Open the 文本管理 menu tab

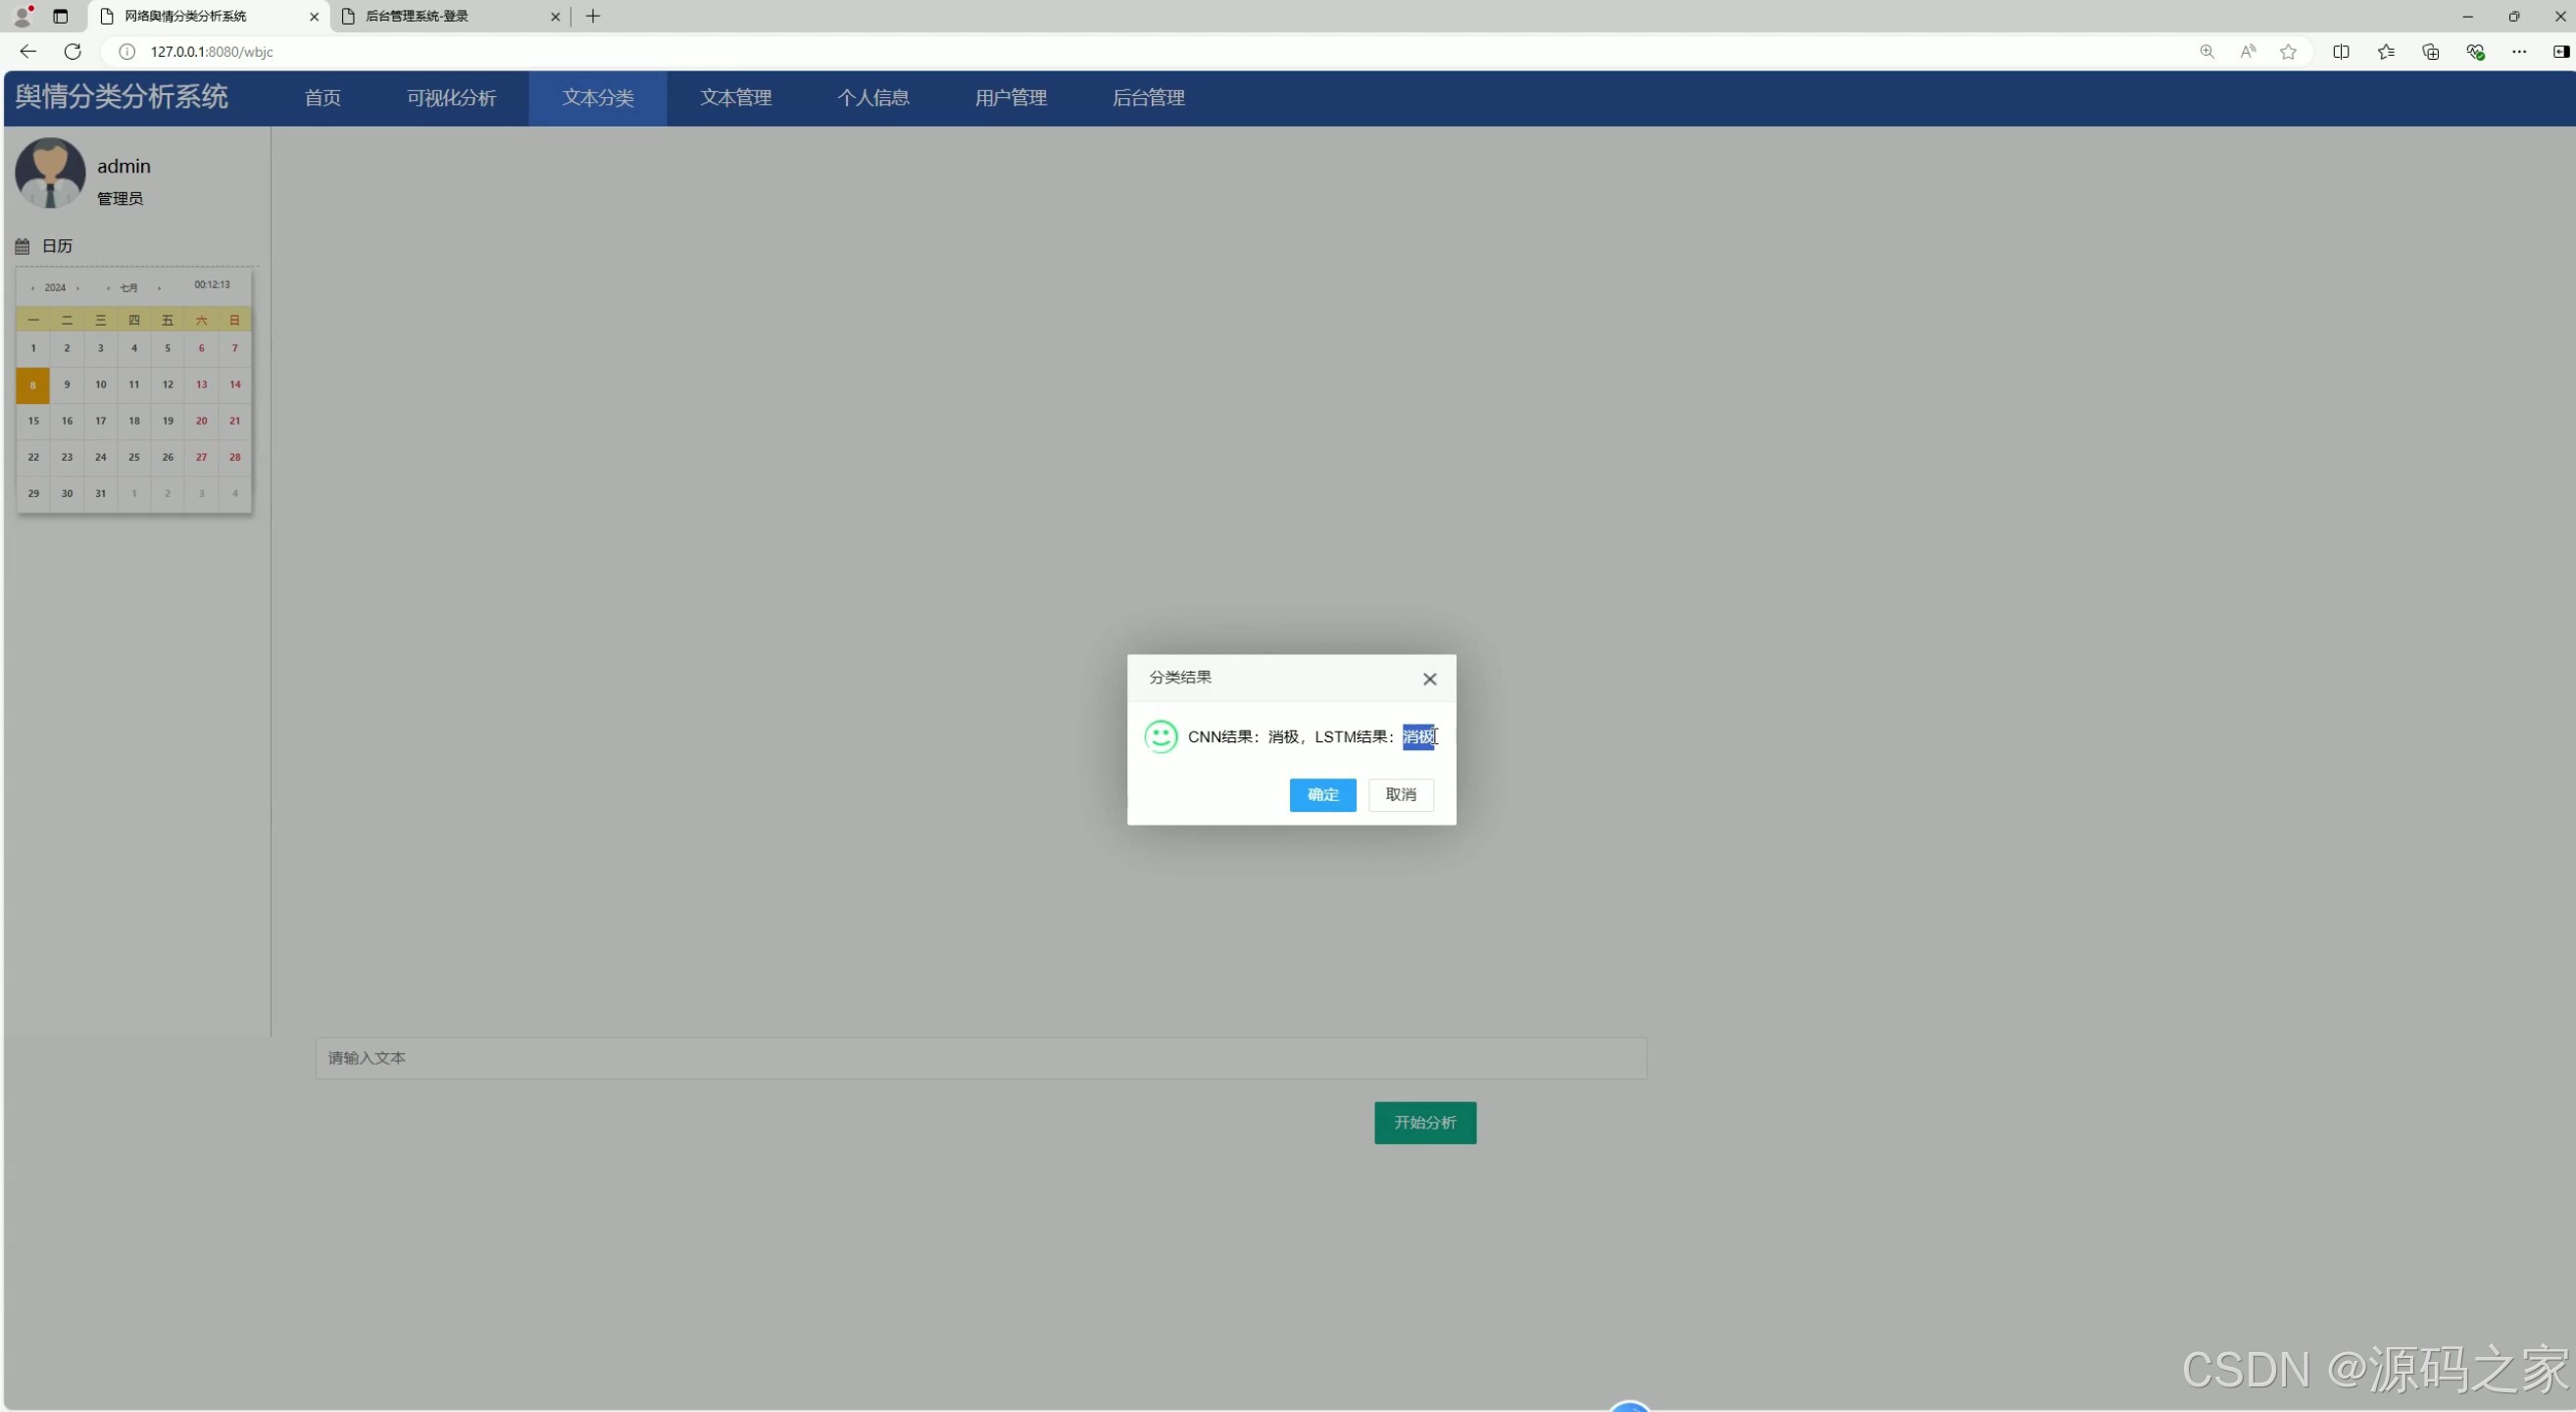735,98
